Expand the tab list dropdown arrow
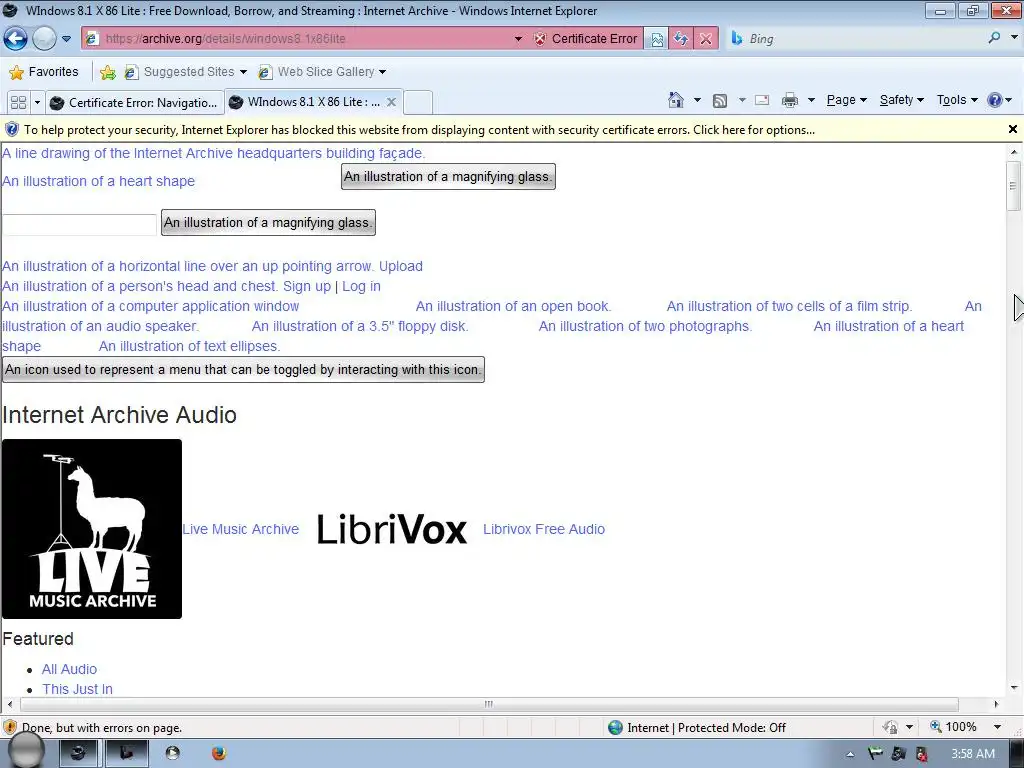This screenshot has width=1024, height=768. click(x=37, y=103)
